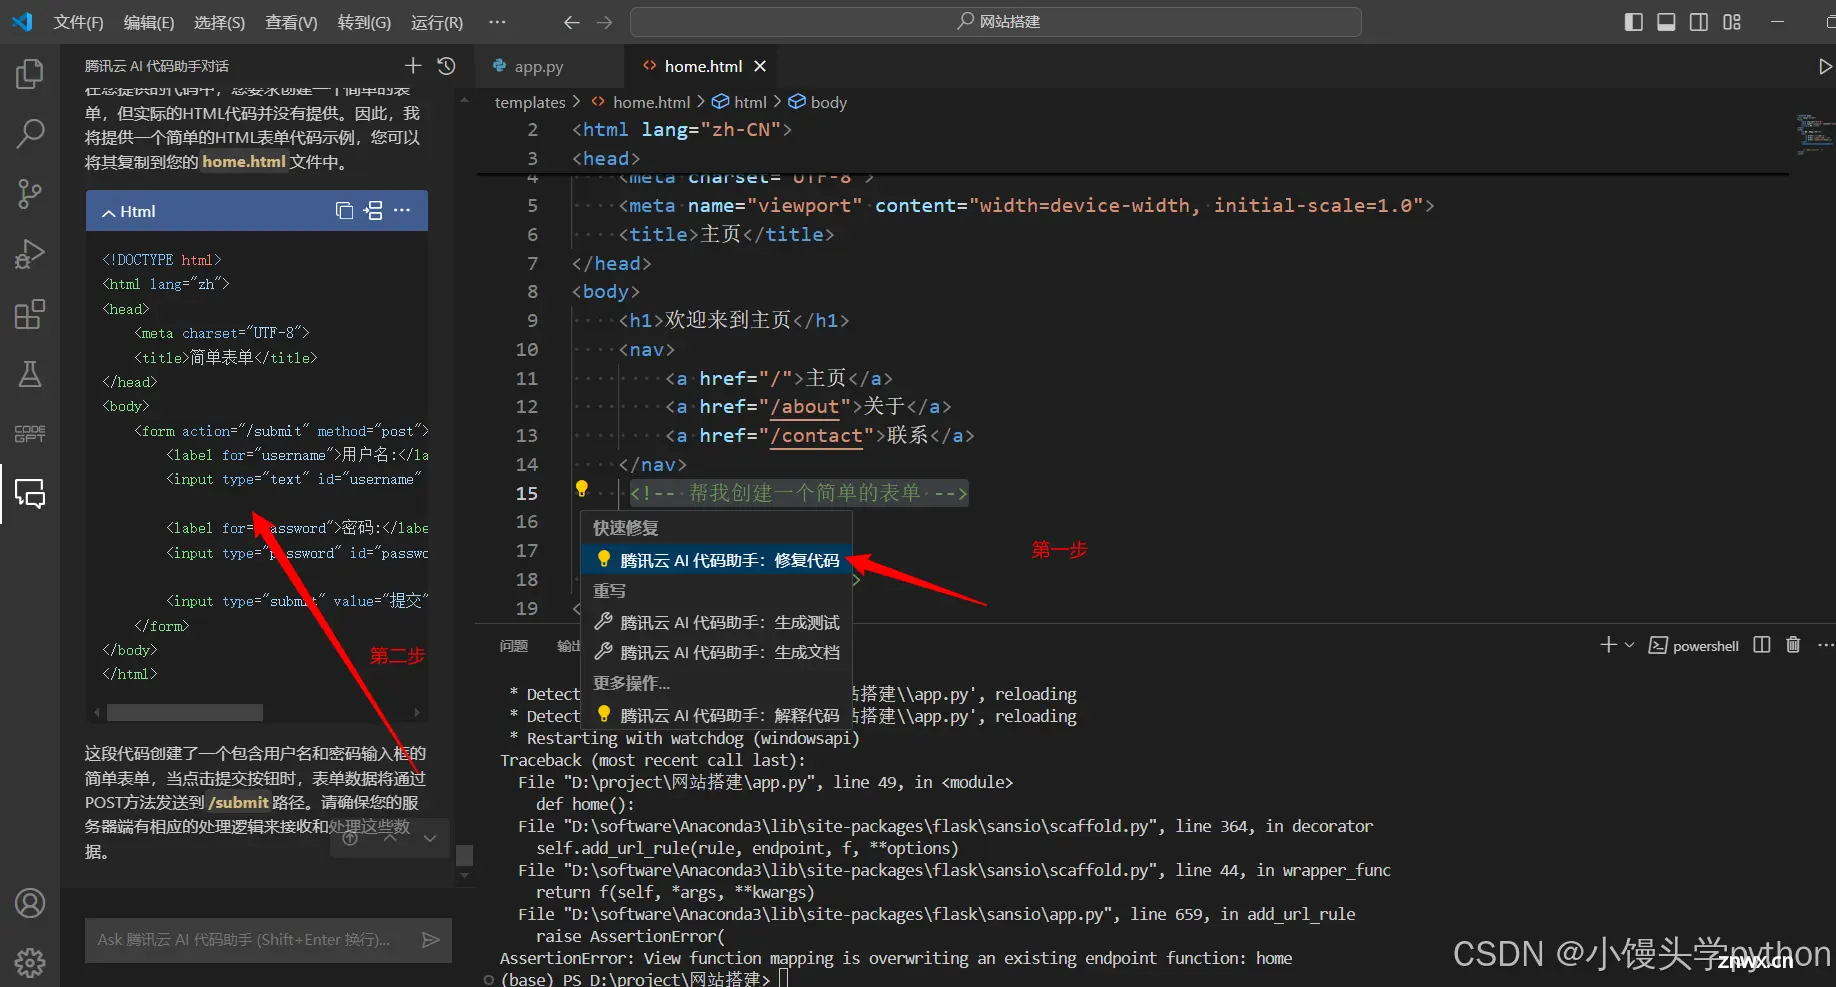Insert Html code block into editor
This screenshot has height=987, width=1836.
(373, 211)
